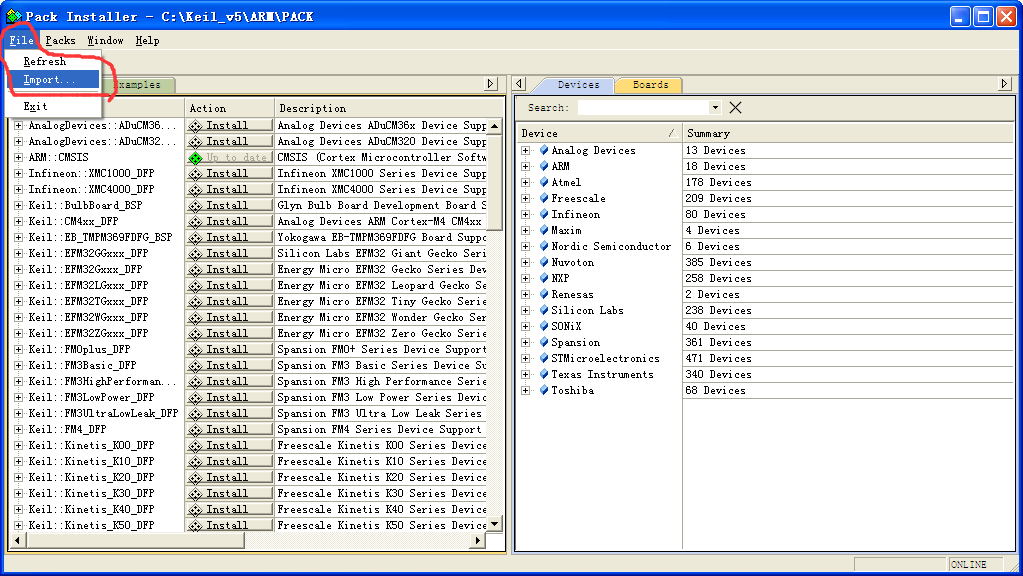Viewport: 1023px width, 576px height.
Task: Click the Atmel vendor diamond icon
Action: click(x=543, y=182)
